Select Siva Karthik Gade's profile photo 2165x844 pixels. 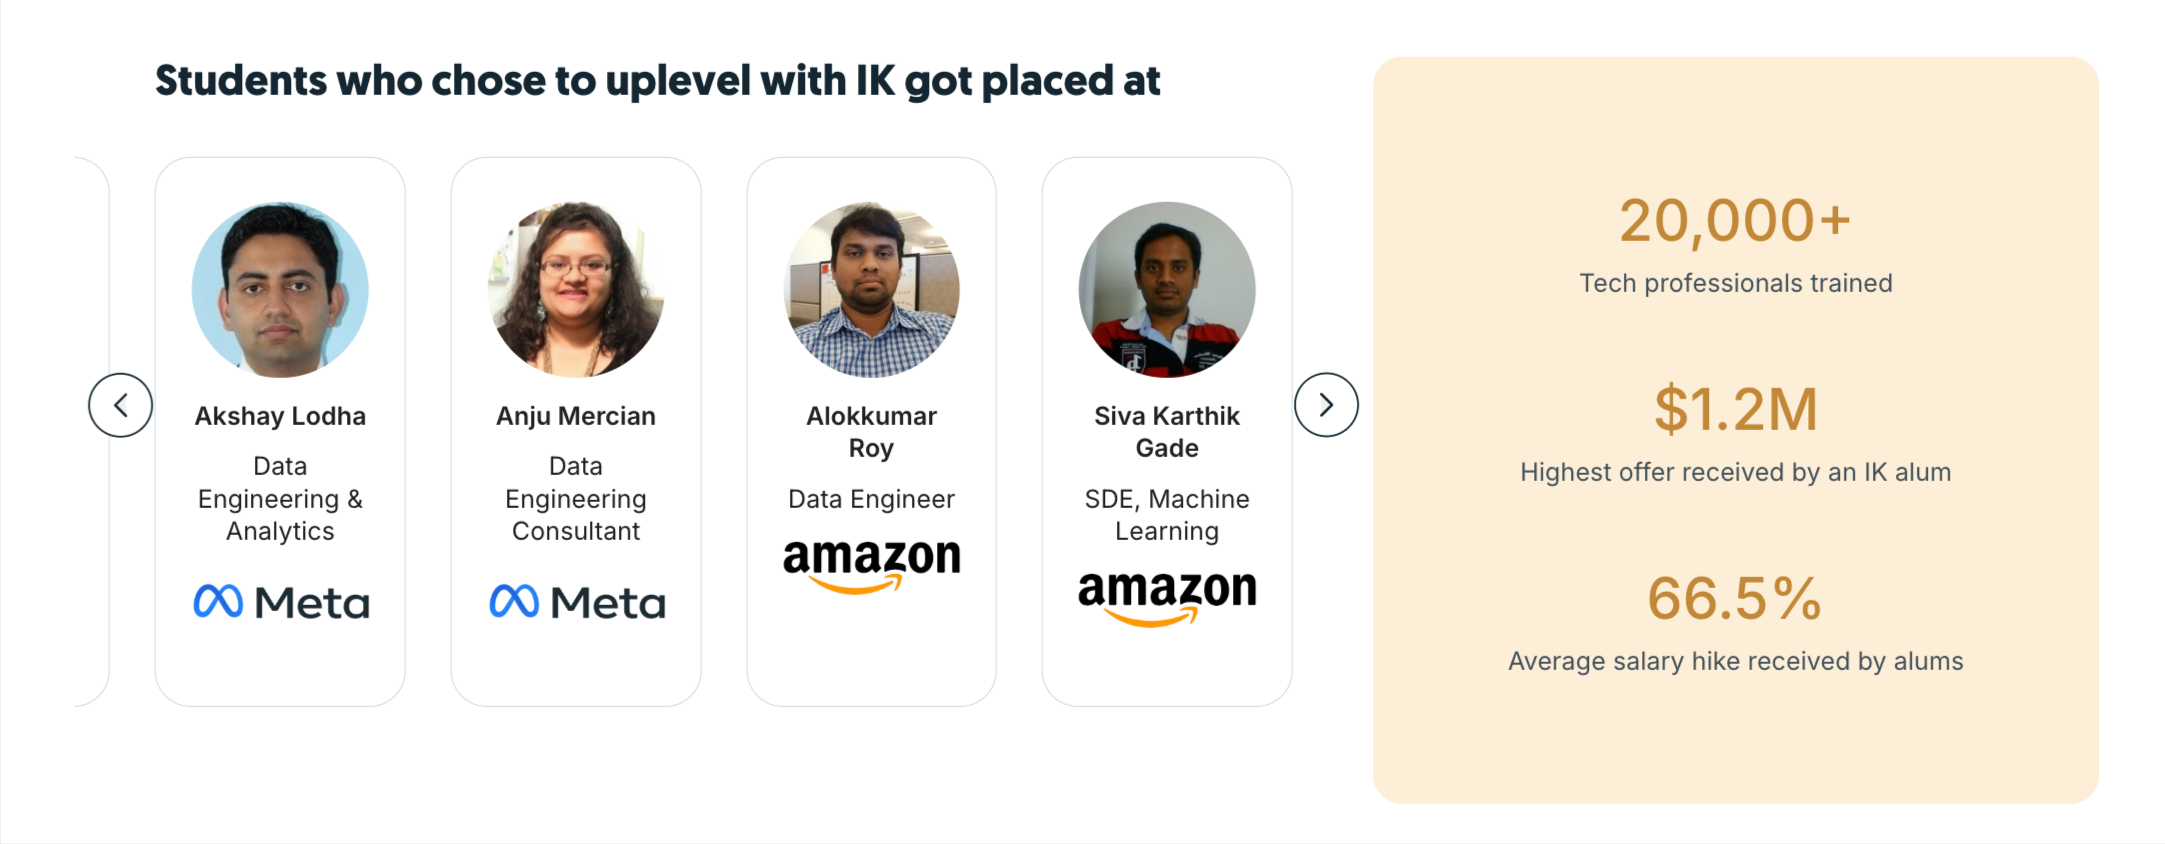(x=1167, y=290)
